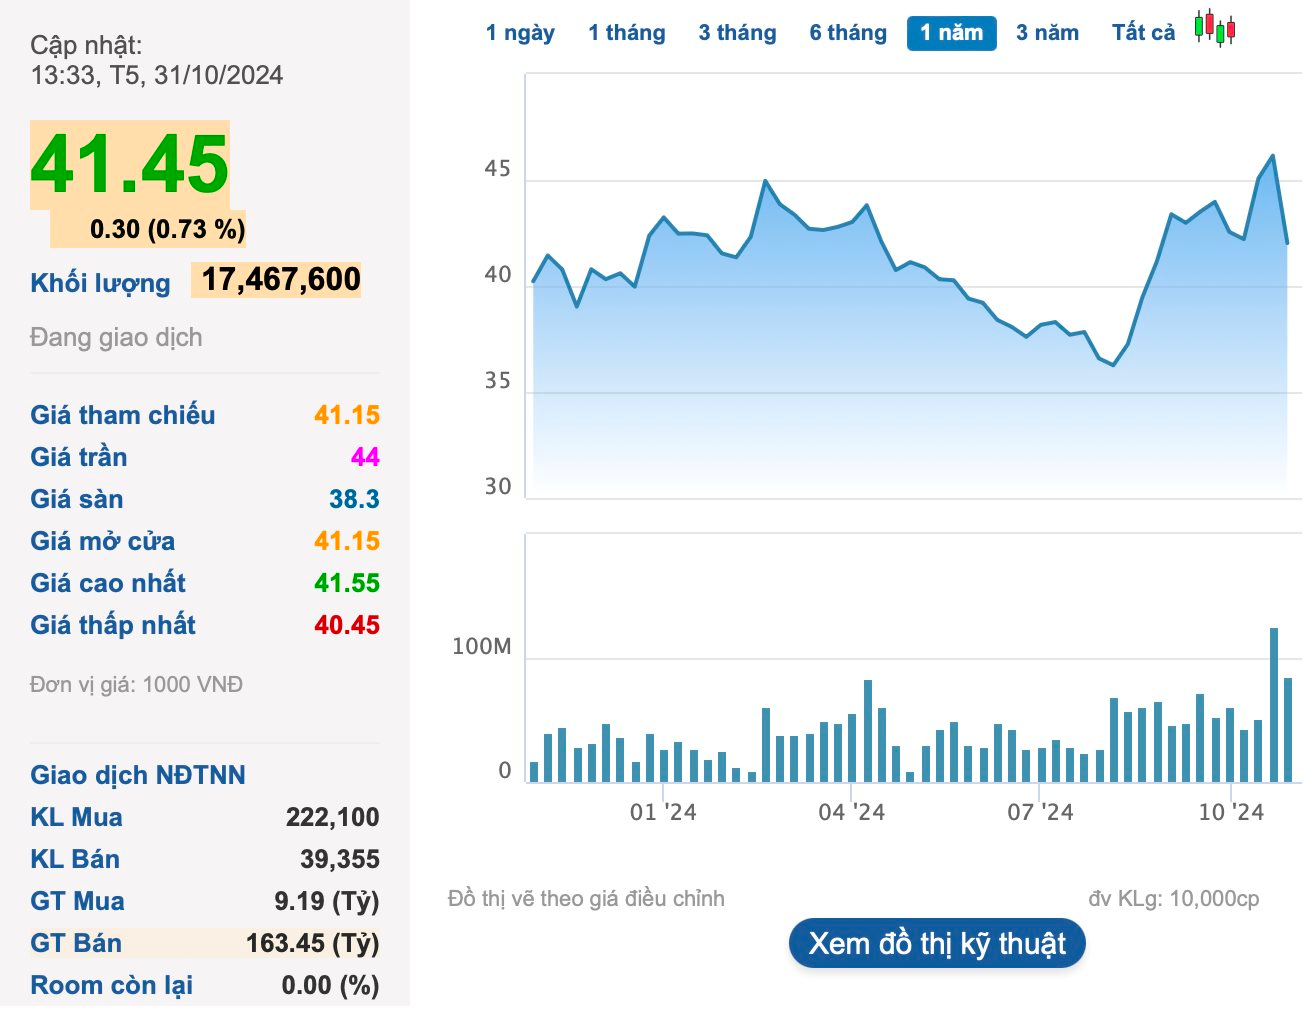Click the 'Room còn lại' label
Image resolution: width=1306 pixels, height=1020 pixels.
click(x=112, y=985)
